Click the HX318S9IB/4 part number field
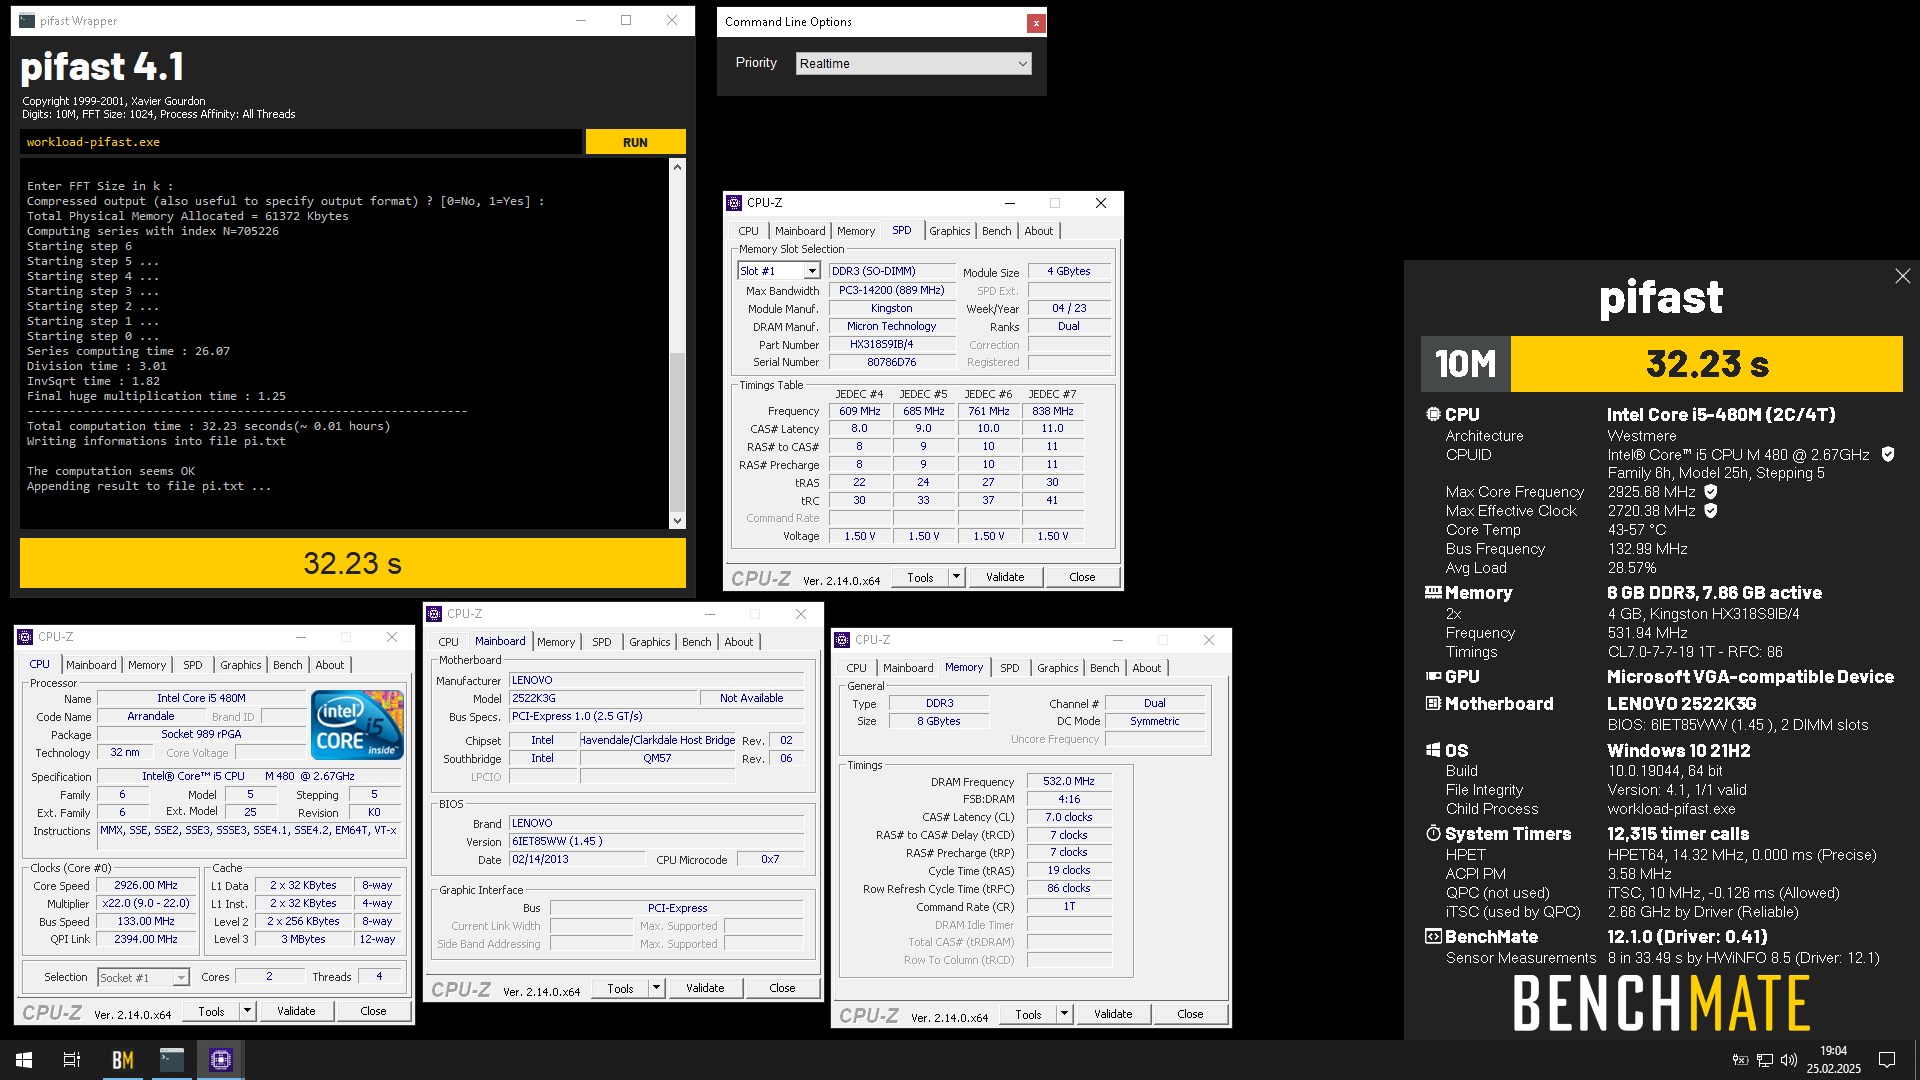The height and width of the screenshot is (1080, 1920). click(891, 344)
